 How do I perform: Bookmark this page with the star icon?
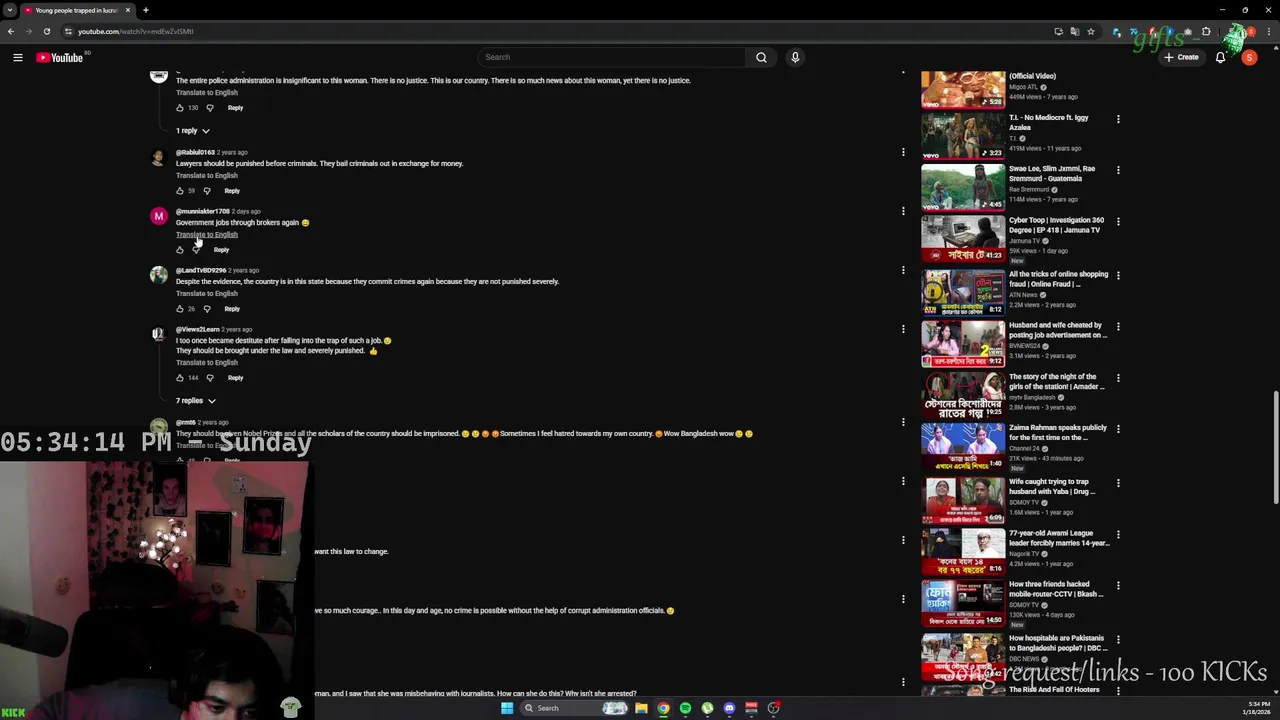pos(1091,31)
